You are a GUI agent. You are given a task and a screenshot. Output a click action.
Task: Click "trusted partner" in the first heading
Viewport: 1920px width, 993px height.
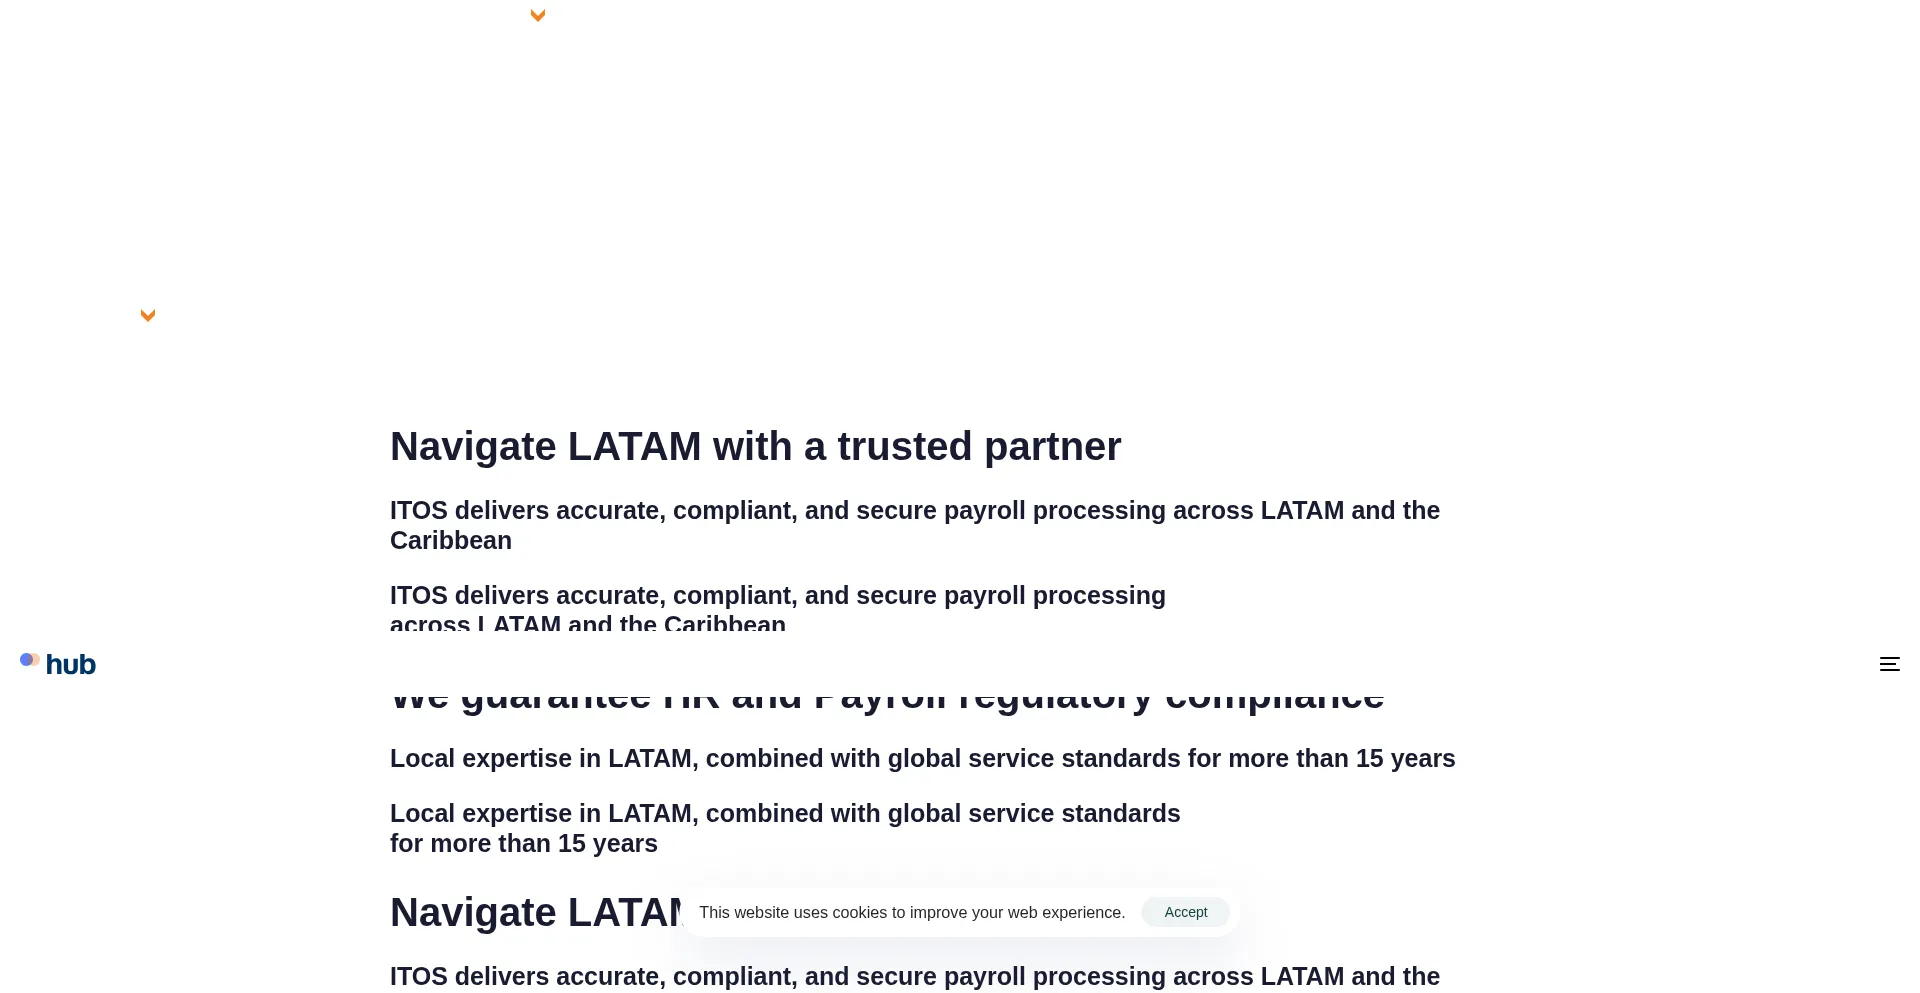pyautogui.click(x=978, y=446)
